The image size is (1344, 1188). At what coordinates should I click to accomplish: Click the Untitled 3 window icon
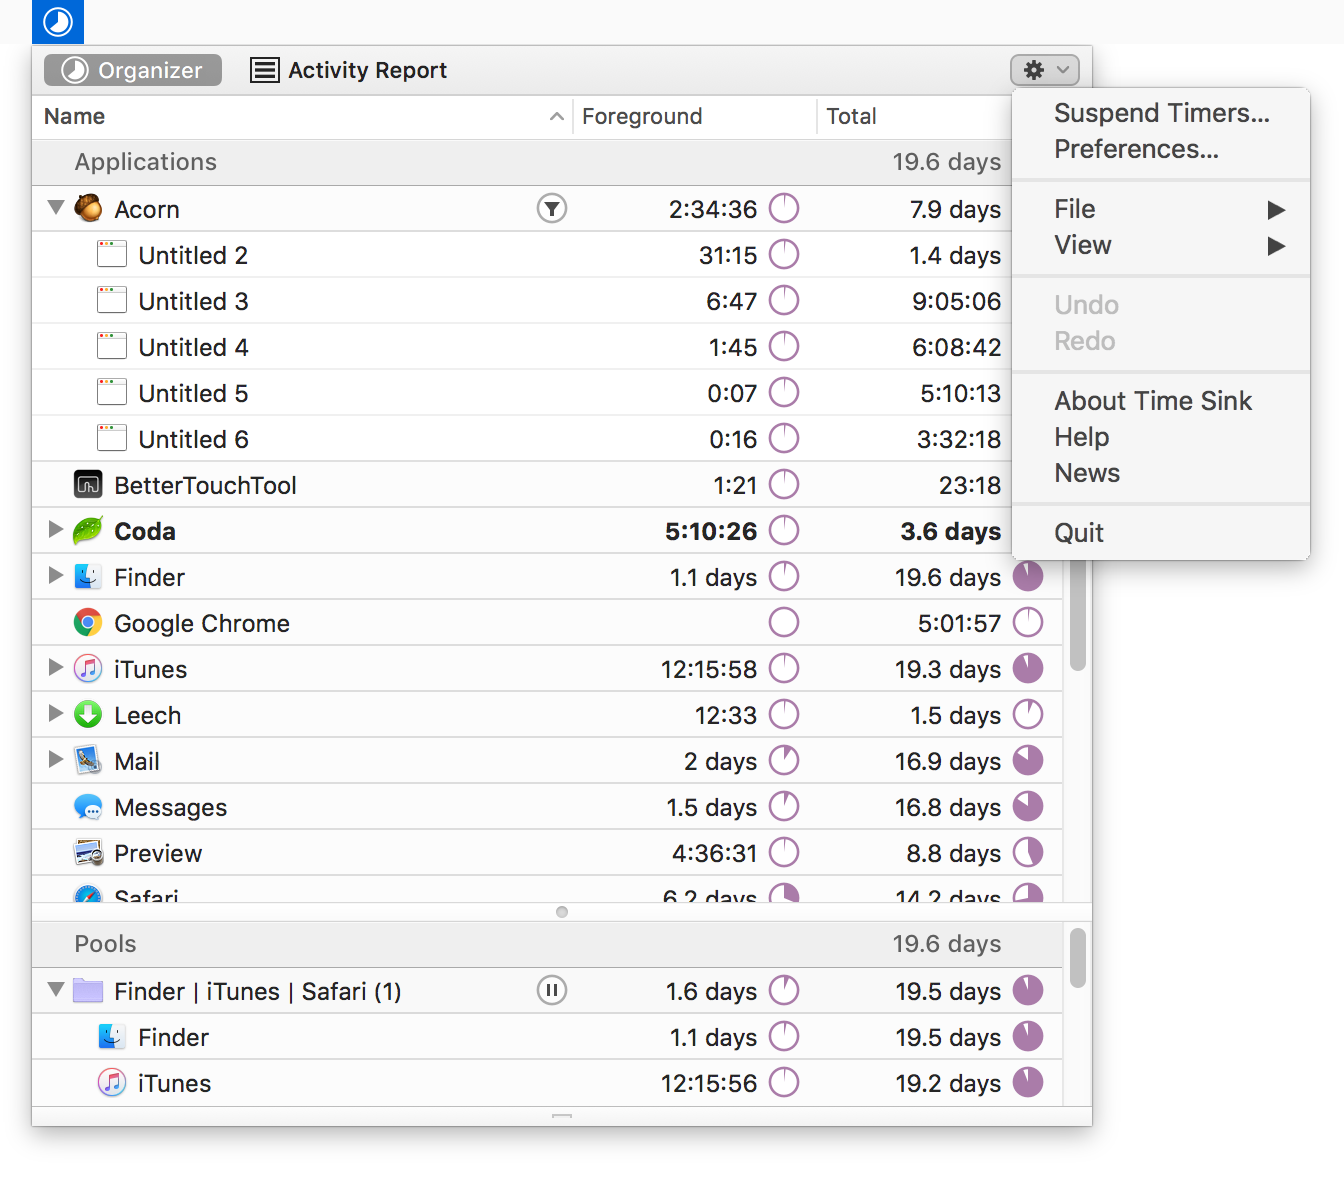(x=112, y=300)
